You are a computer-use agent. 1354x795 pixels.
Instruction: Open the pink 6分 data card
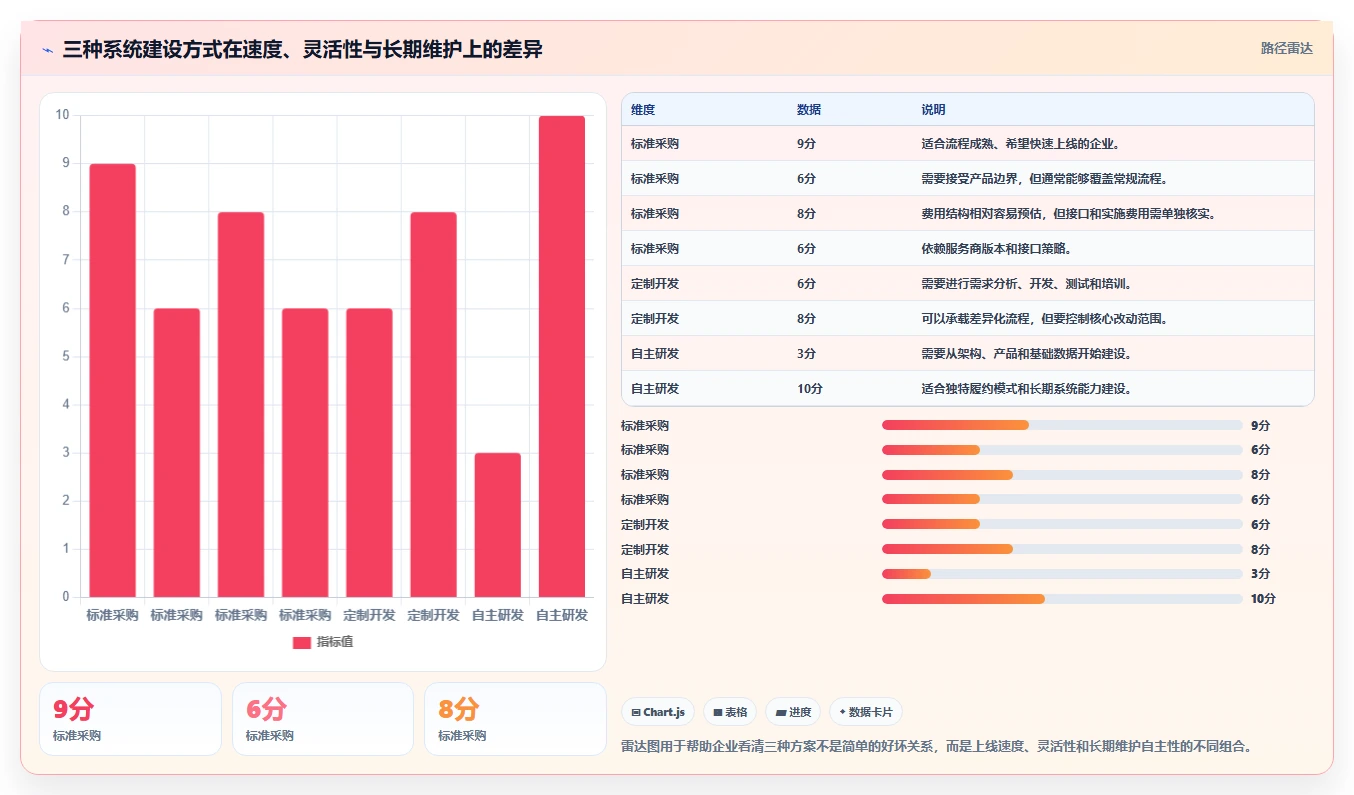tap(323, 719)
